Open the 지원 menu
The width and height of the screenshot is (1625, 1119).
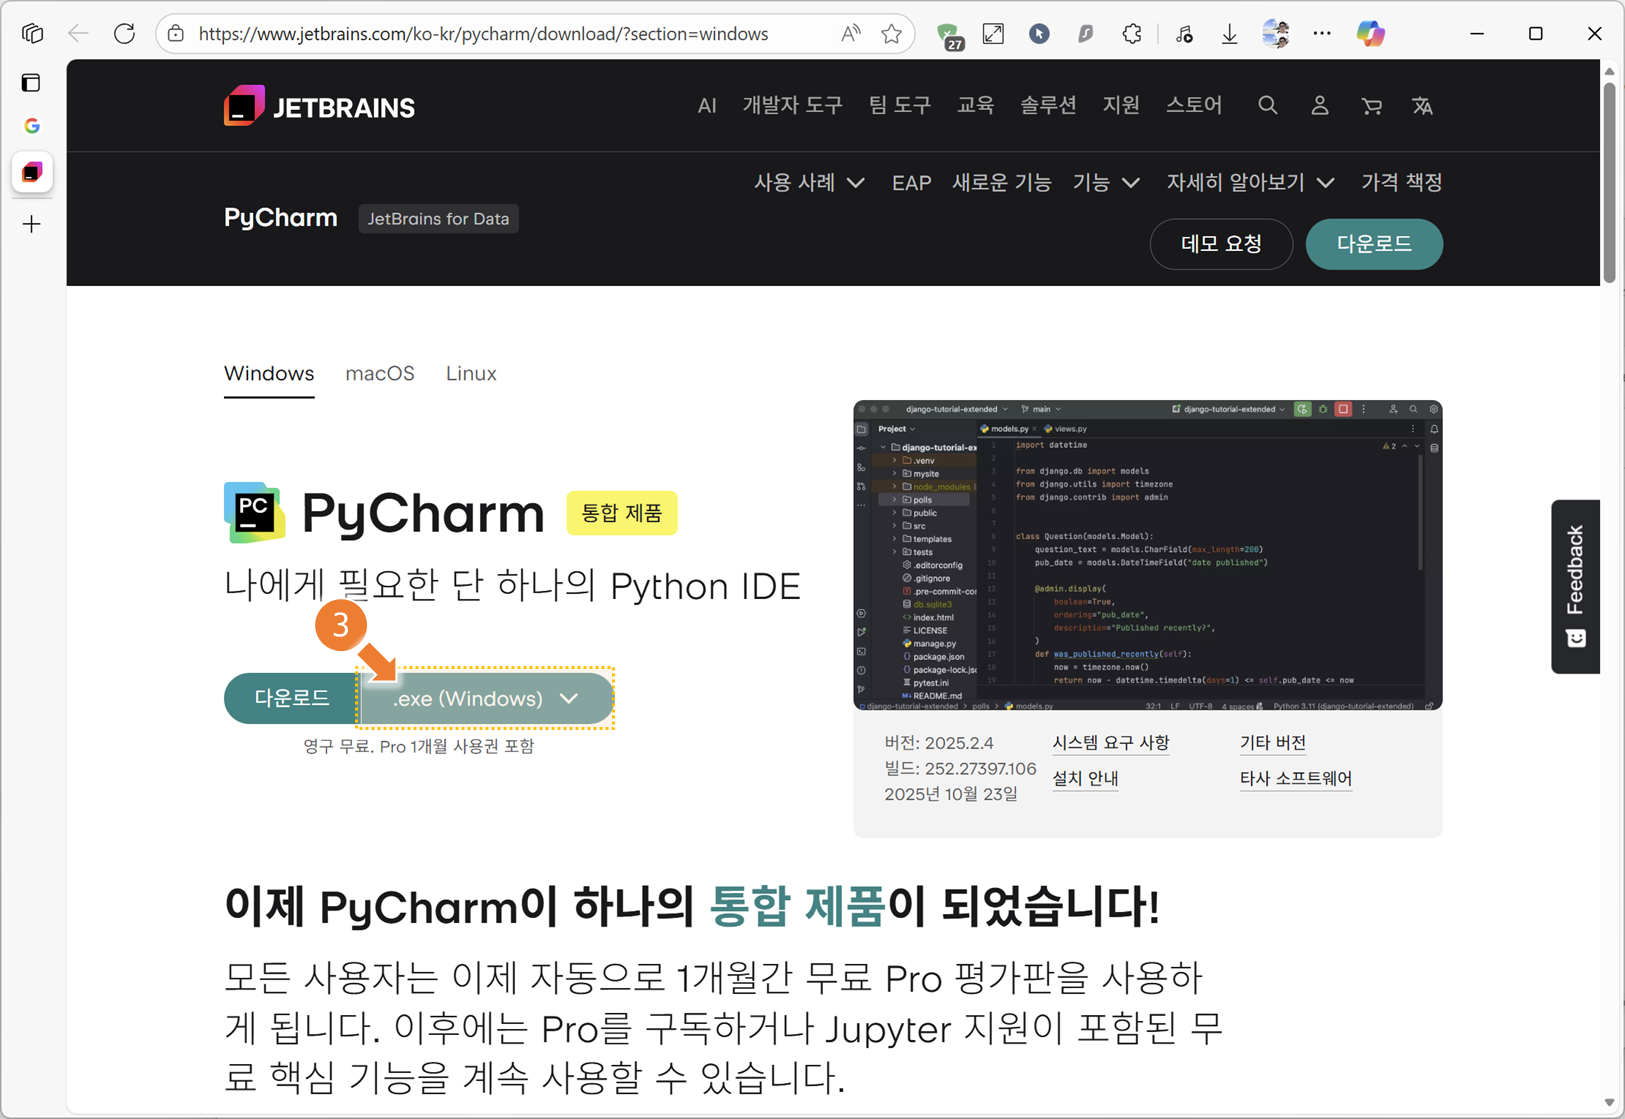point(1121,105)
